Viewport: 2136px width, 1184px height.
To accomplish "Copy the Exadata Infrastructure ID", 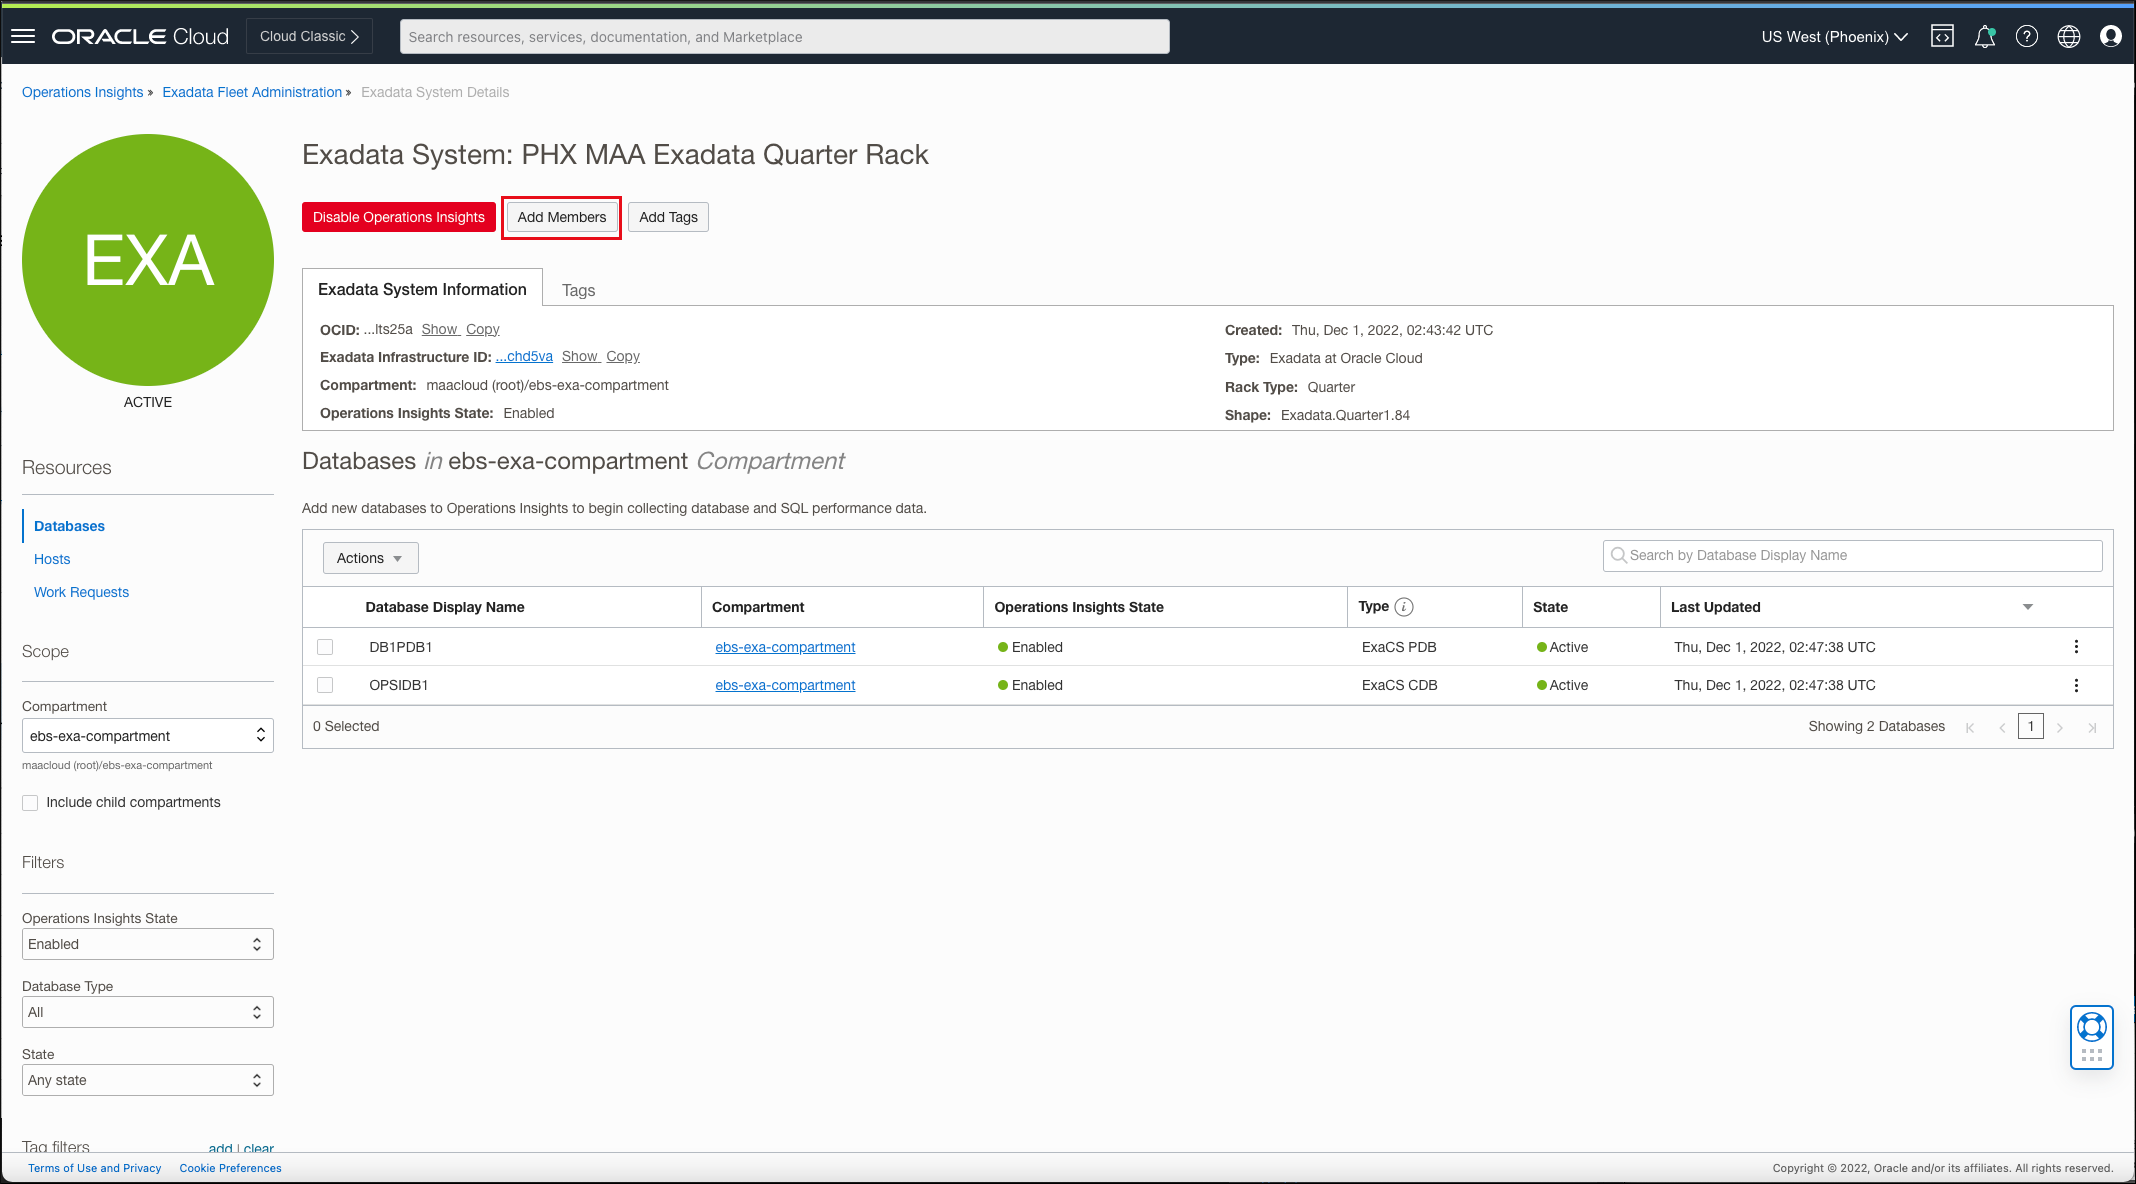I will pyautogui.click(x=622, y=356).
